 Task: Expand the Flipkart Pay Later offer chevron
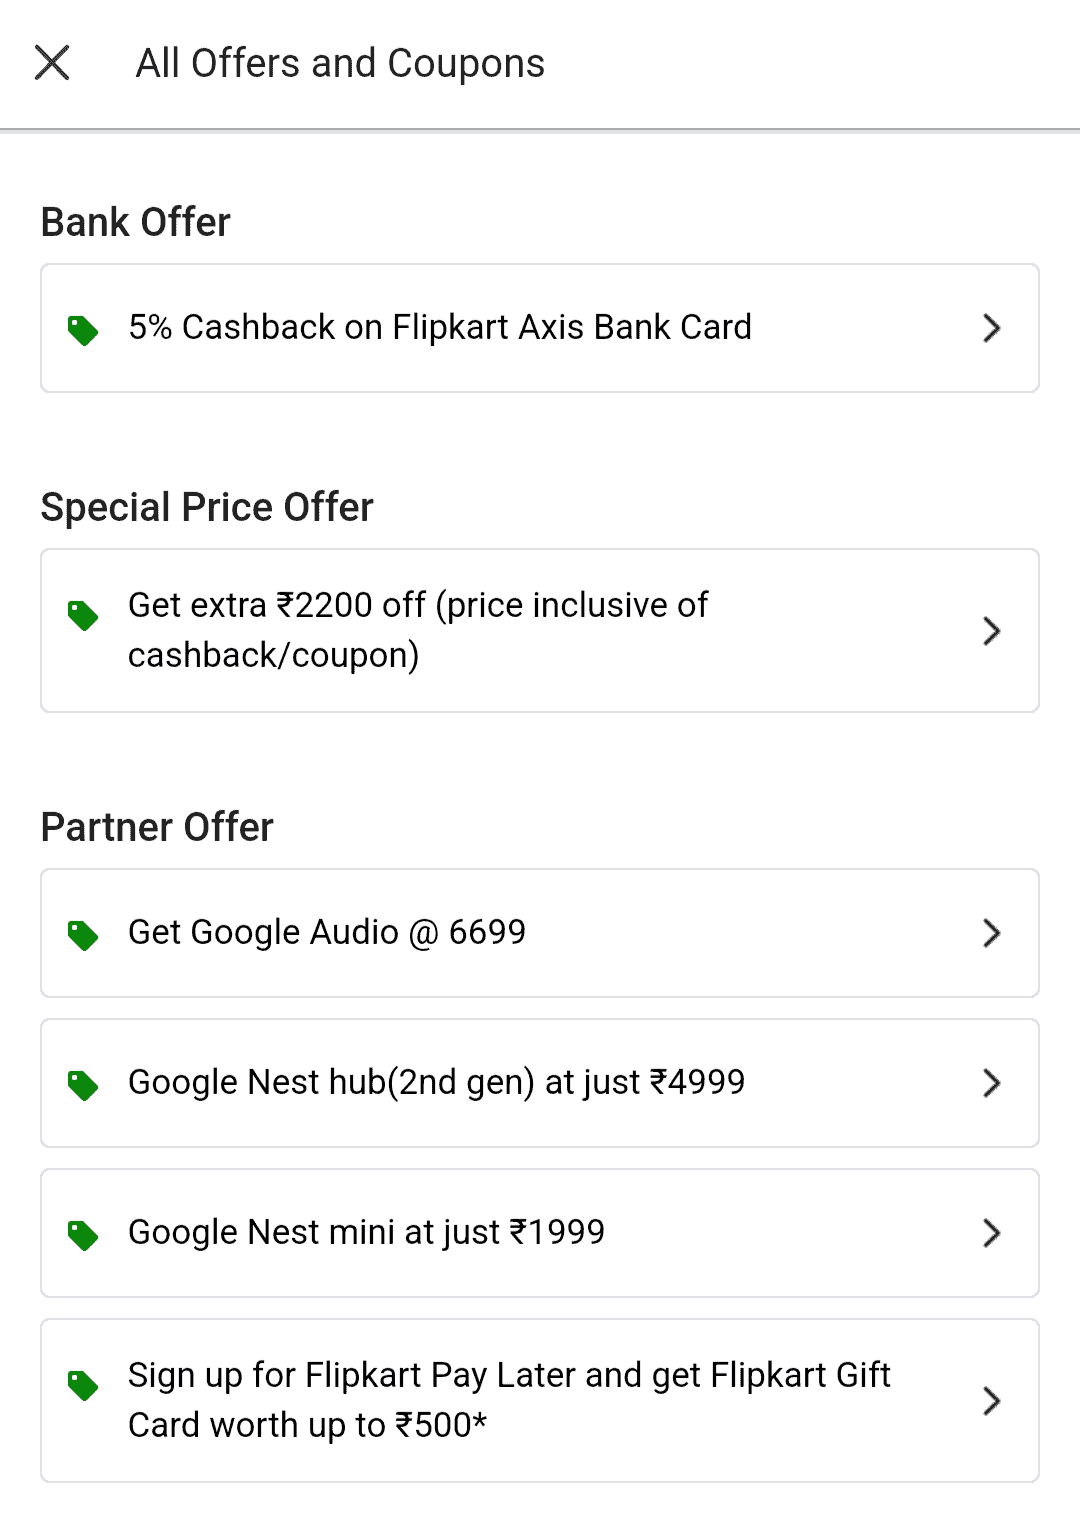991,1400
